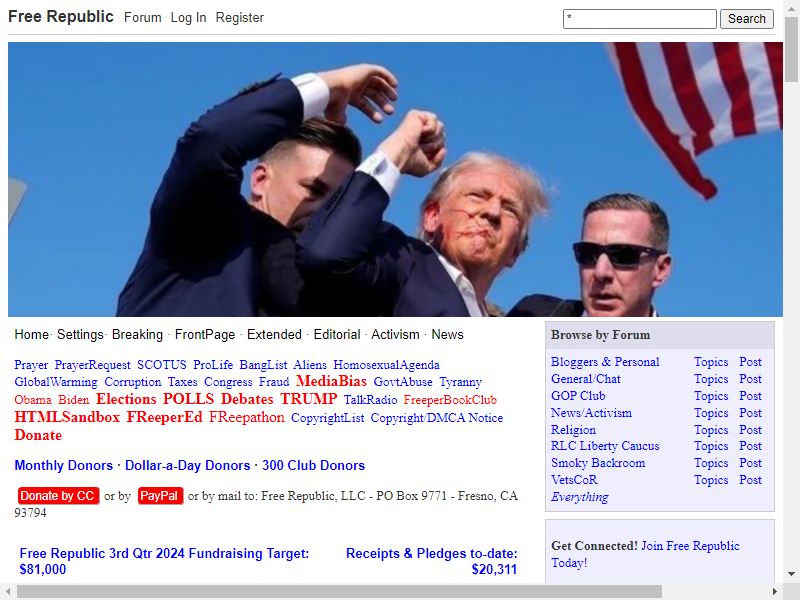Open the POLLS topic link
Image resolution: width=800 pixels, height=600 pixels.
tap(188, 399)
